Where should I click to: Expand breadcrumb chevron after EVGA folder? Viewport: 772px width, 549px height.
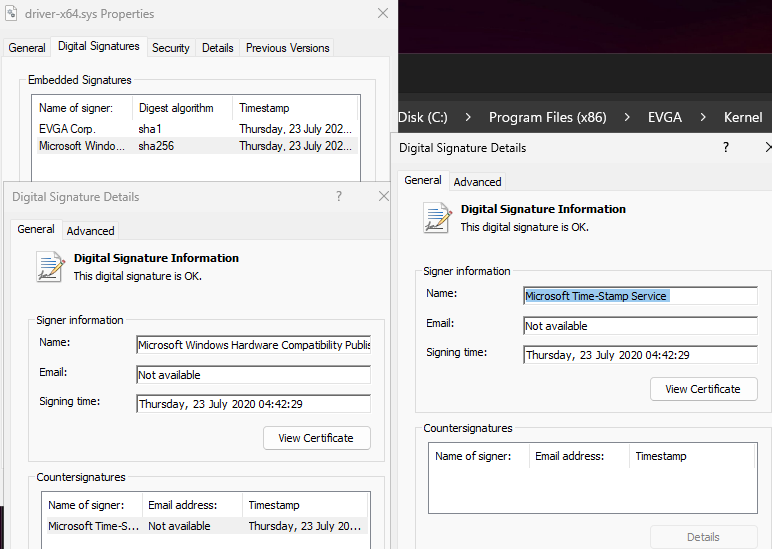[703, 117]
